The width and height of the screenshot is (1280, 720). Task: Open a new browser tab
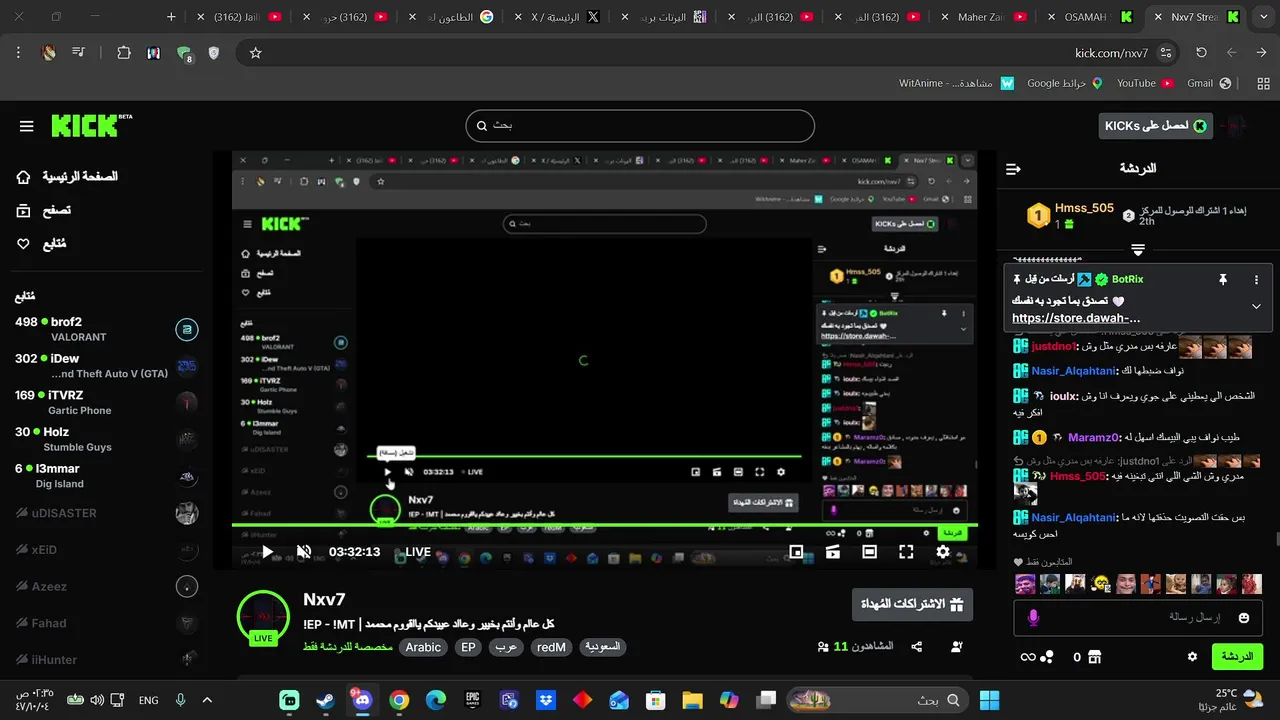click(x=171, y=17)
